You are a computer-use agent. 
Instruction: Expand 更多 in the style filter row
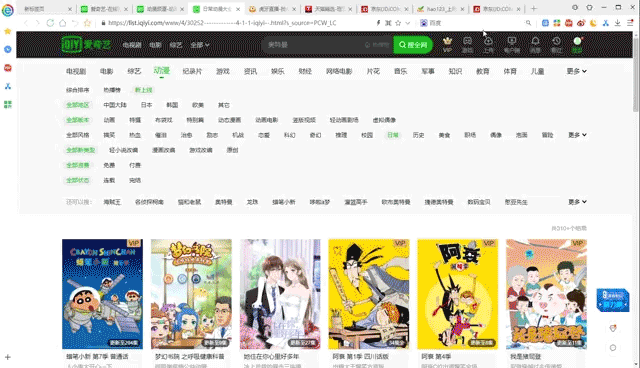(x=577, y=135)
